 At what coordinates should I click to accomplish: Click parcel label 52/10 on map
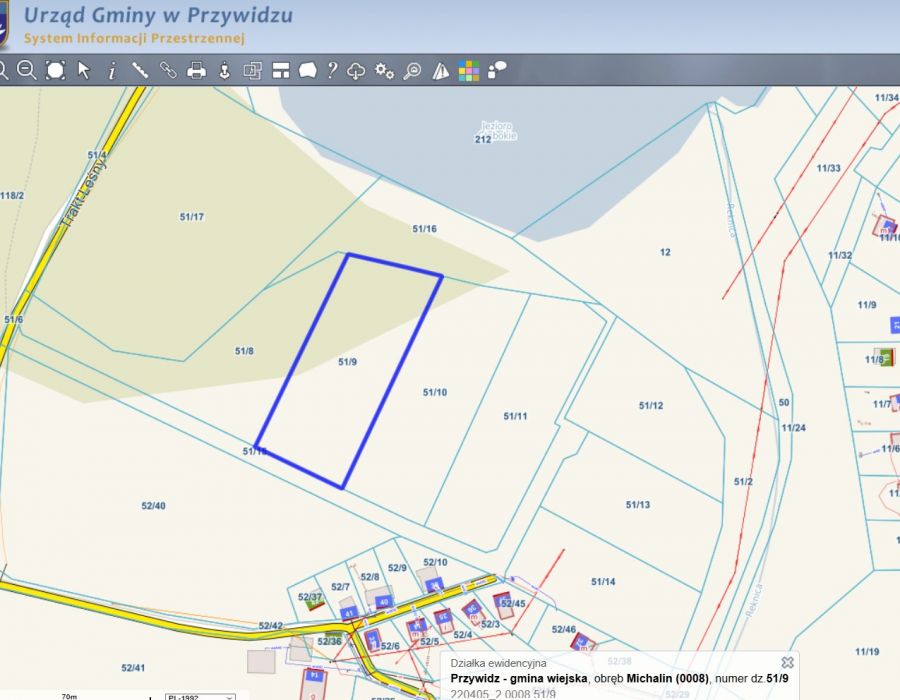pyautogui.click(x=435, y=562)
